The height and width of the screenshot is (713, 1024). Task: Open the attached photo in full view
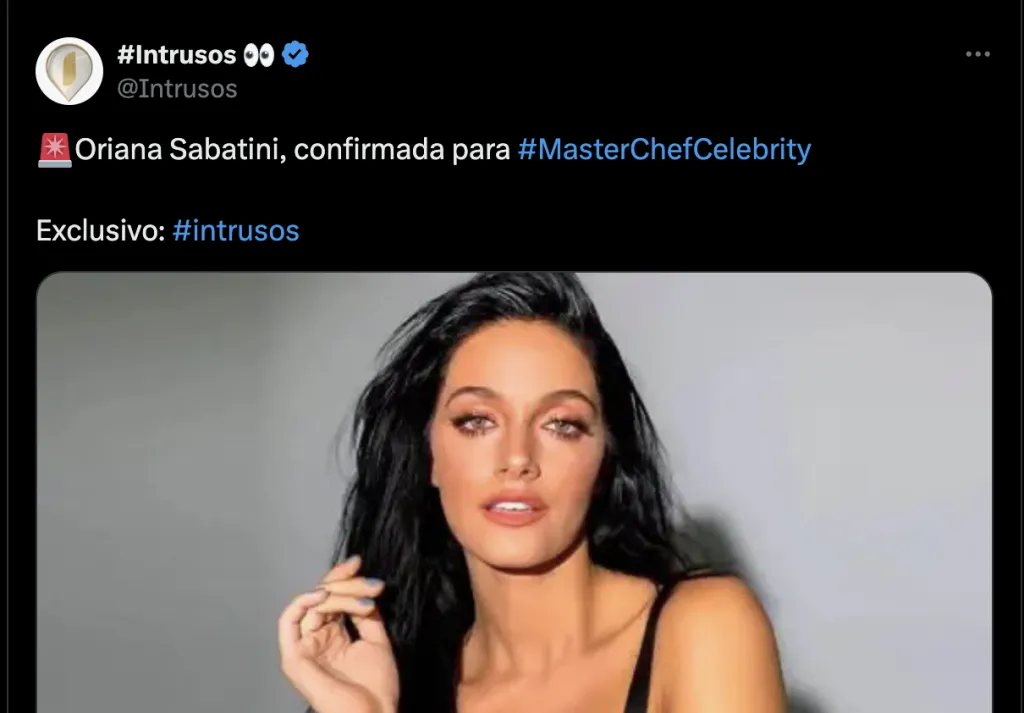pyautogui.click(x=514, y=492)
